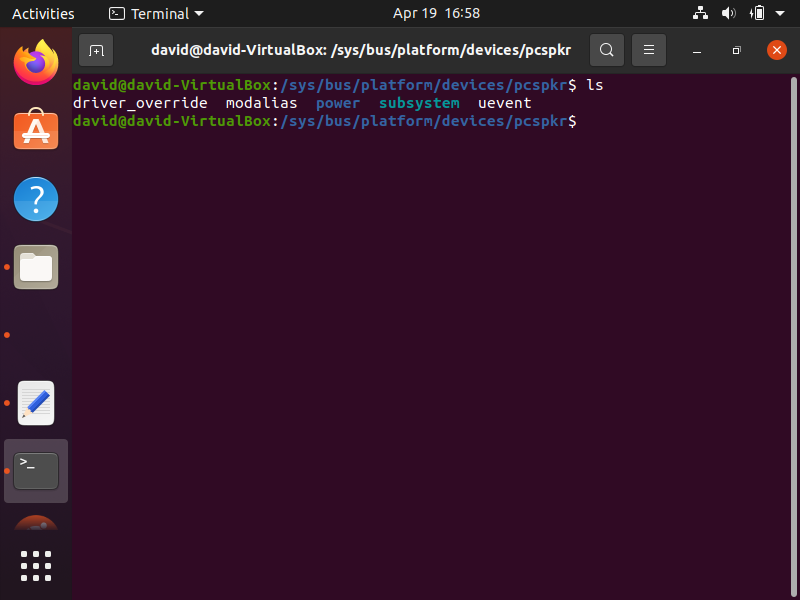Viewport: 800px width, 600px height.
Task: Launch Firefox from the dock
Action: (36, 63)
